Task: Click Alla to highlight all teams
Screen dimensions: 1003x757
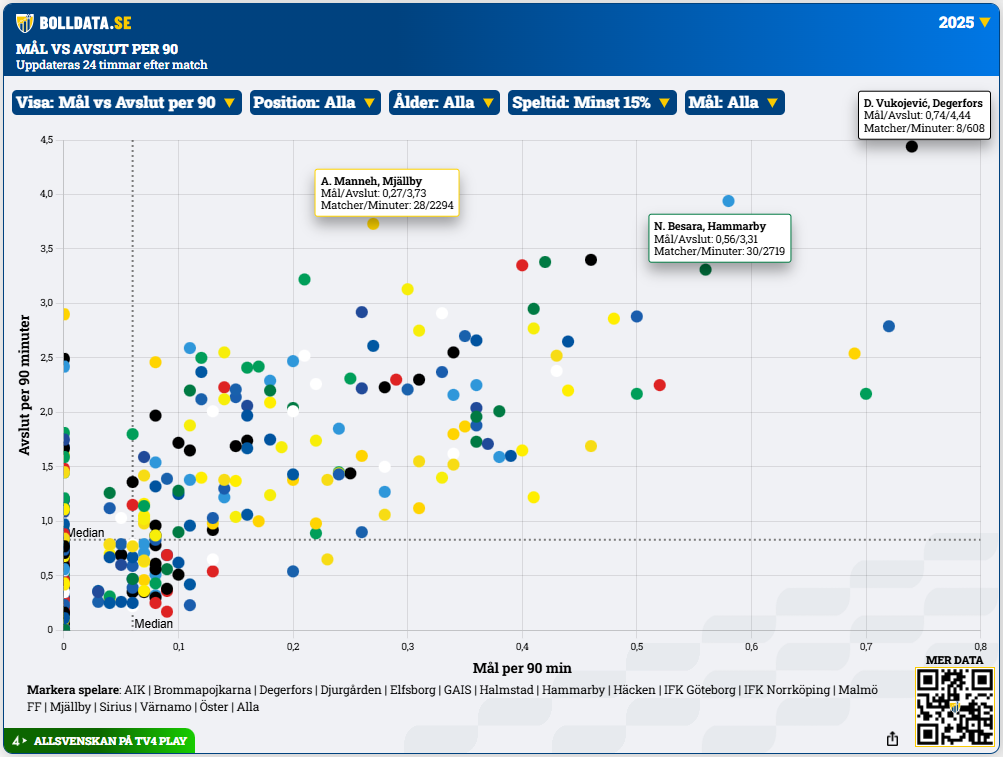Action: (x=248, y=707)
